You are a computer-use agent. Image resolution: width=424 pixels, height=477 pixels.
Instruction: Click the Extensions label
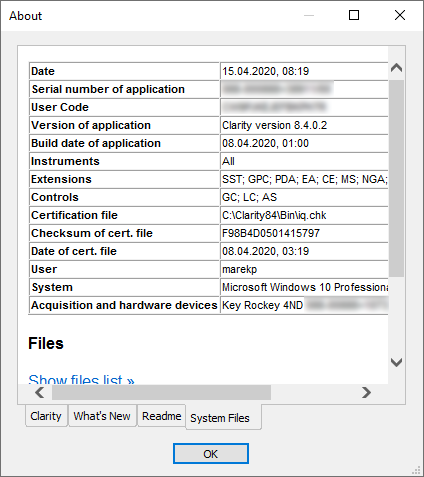[61, 179]
